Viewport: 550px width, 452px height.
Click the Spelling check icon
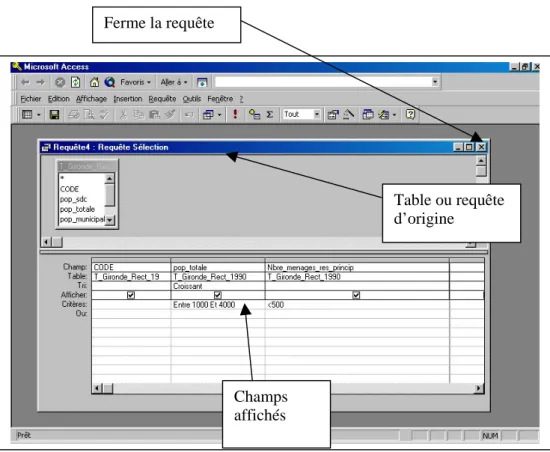point(104,114)
